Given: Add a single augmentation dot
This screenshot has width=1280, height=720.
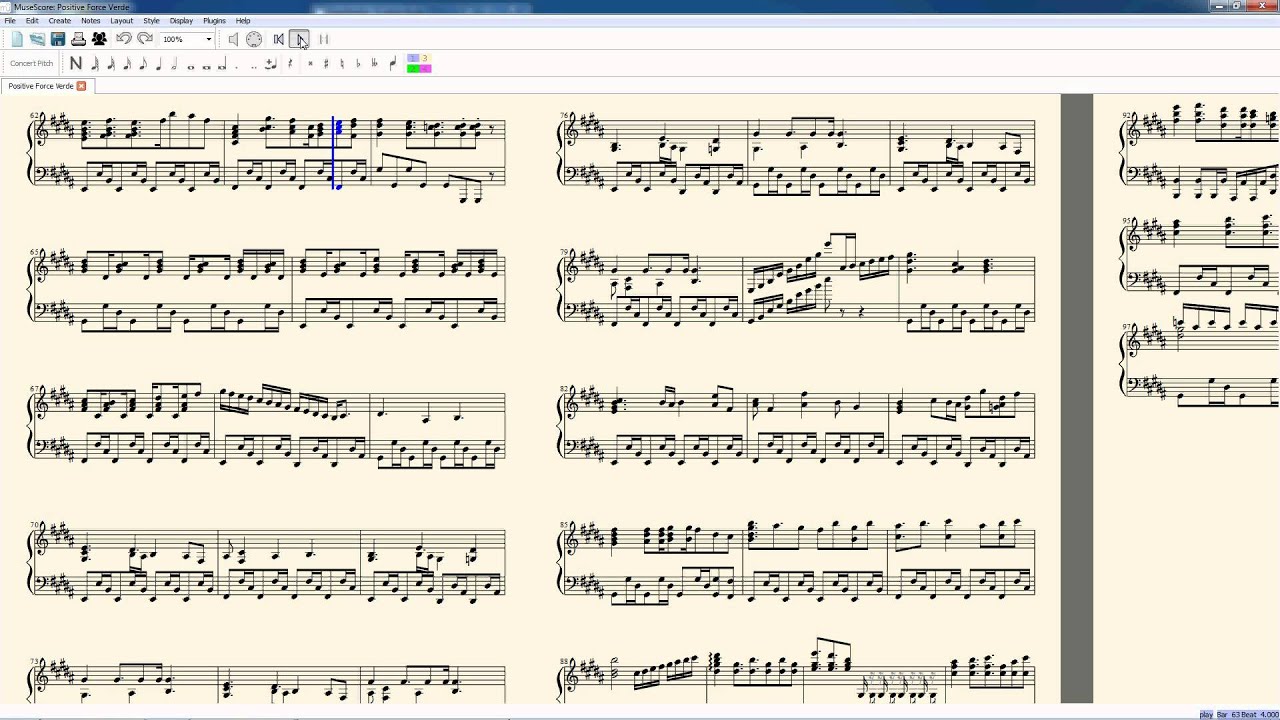Looking at the screenshot, I should [x=237, y=66].
